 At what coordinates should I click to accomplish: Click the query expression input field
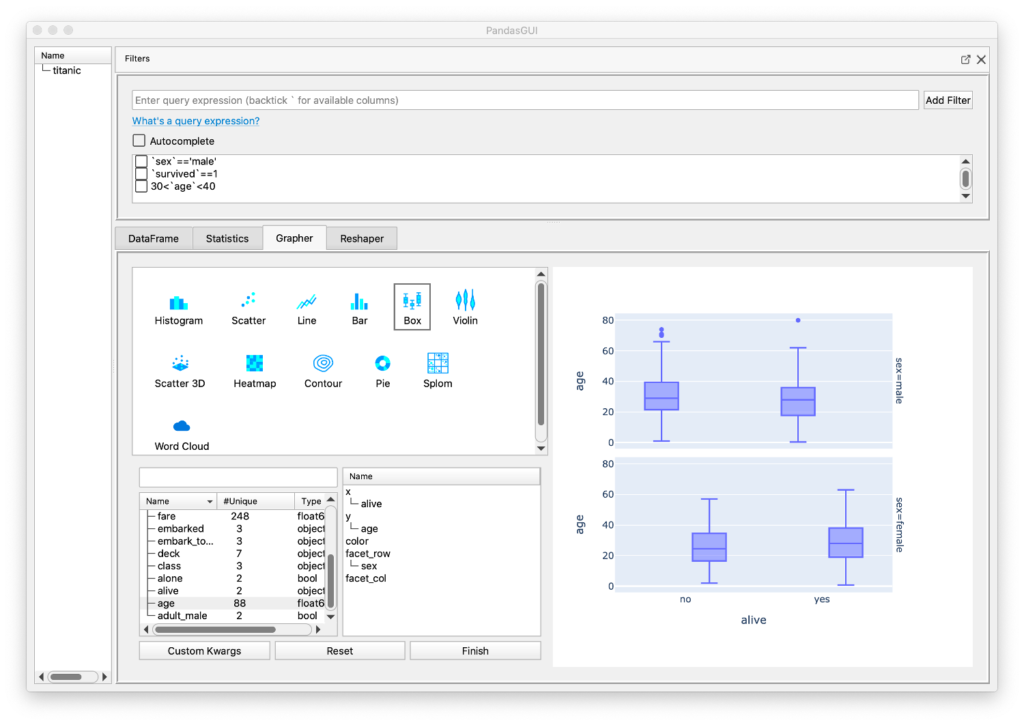click(x=525, y=100)
